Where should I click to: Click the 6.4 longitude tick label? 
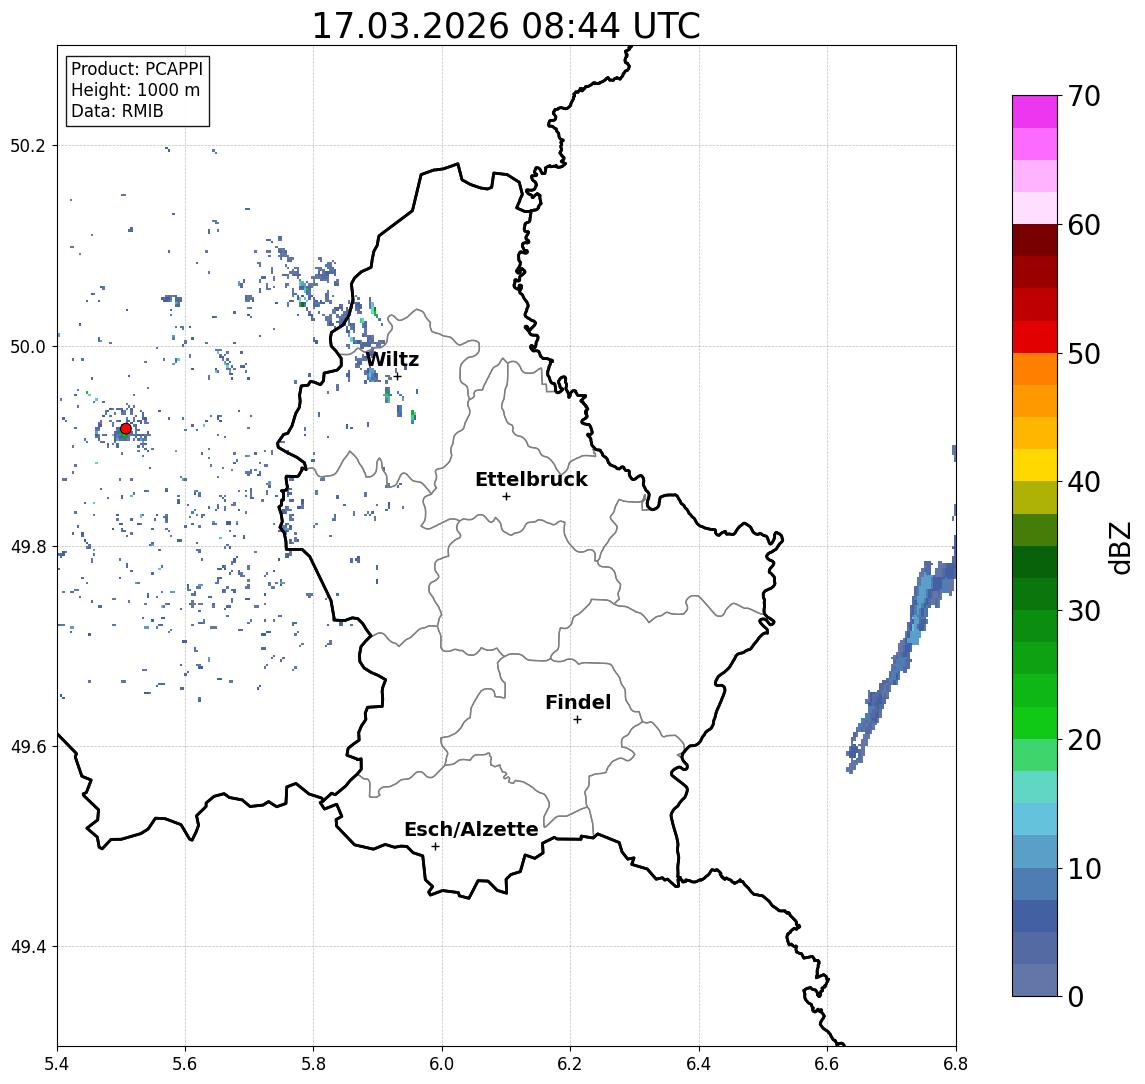699,1064
